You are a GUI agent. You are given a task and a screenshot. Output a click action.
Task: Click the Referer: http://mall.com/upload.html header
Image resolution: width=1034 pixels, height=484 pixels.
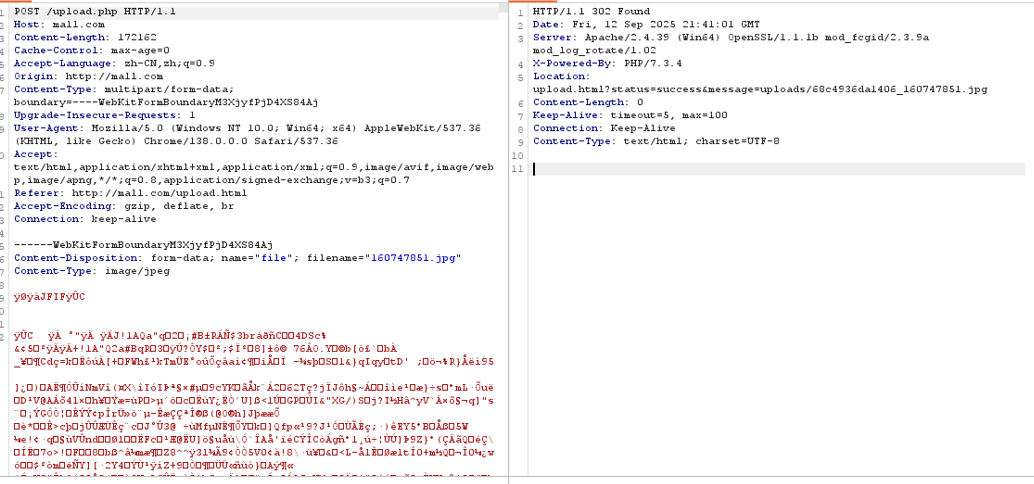coord(131,193)
